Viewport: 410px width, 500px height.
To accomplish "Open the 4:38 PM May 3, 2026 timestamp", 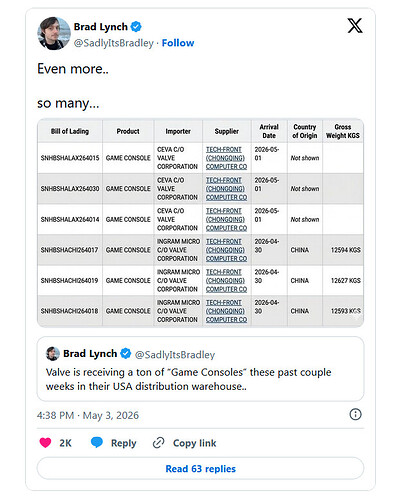I will (88, 415).
